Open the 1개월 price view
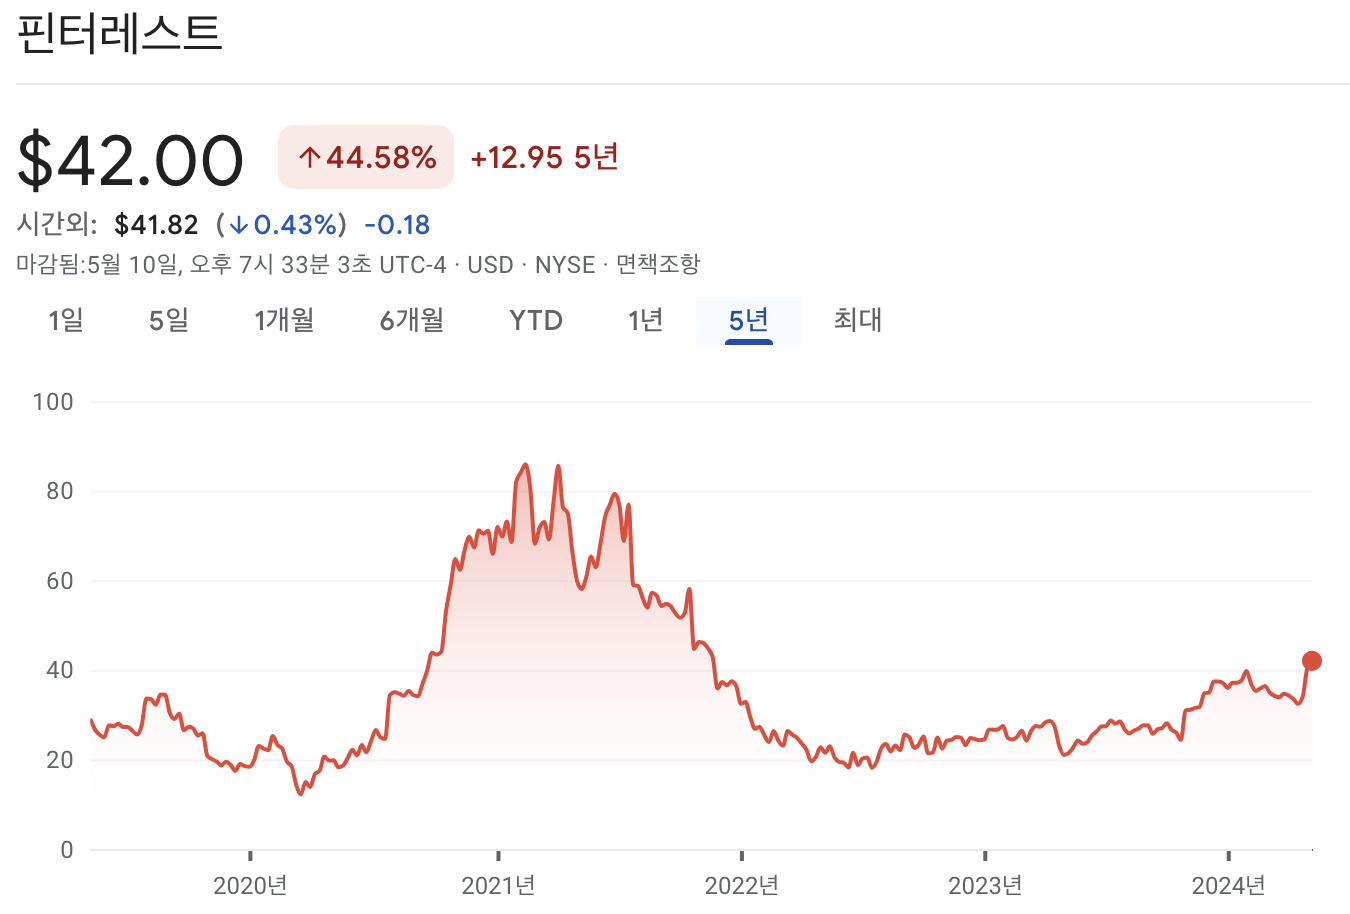This screenshot has width=1350, height=914. click(284, 320)
